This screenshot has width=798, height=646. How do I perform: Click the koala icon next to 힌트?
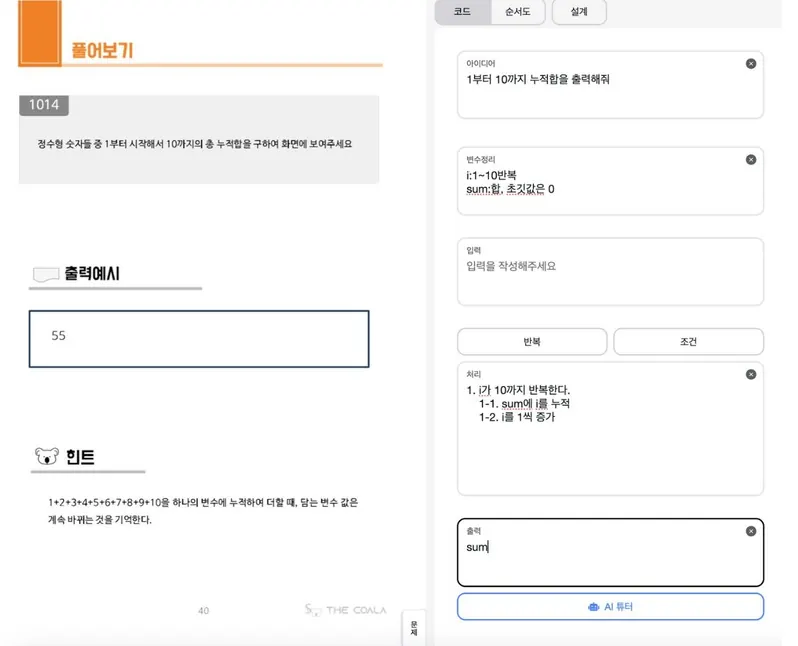47,456
